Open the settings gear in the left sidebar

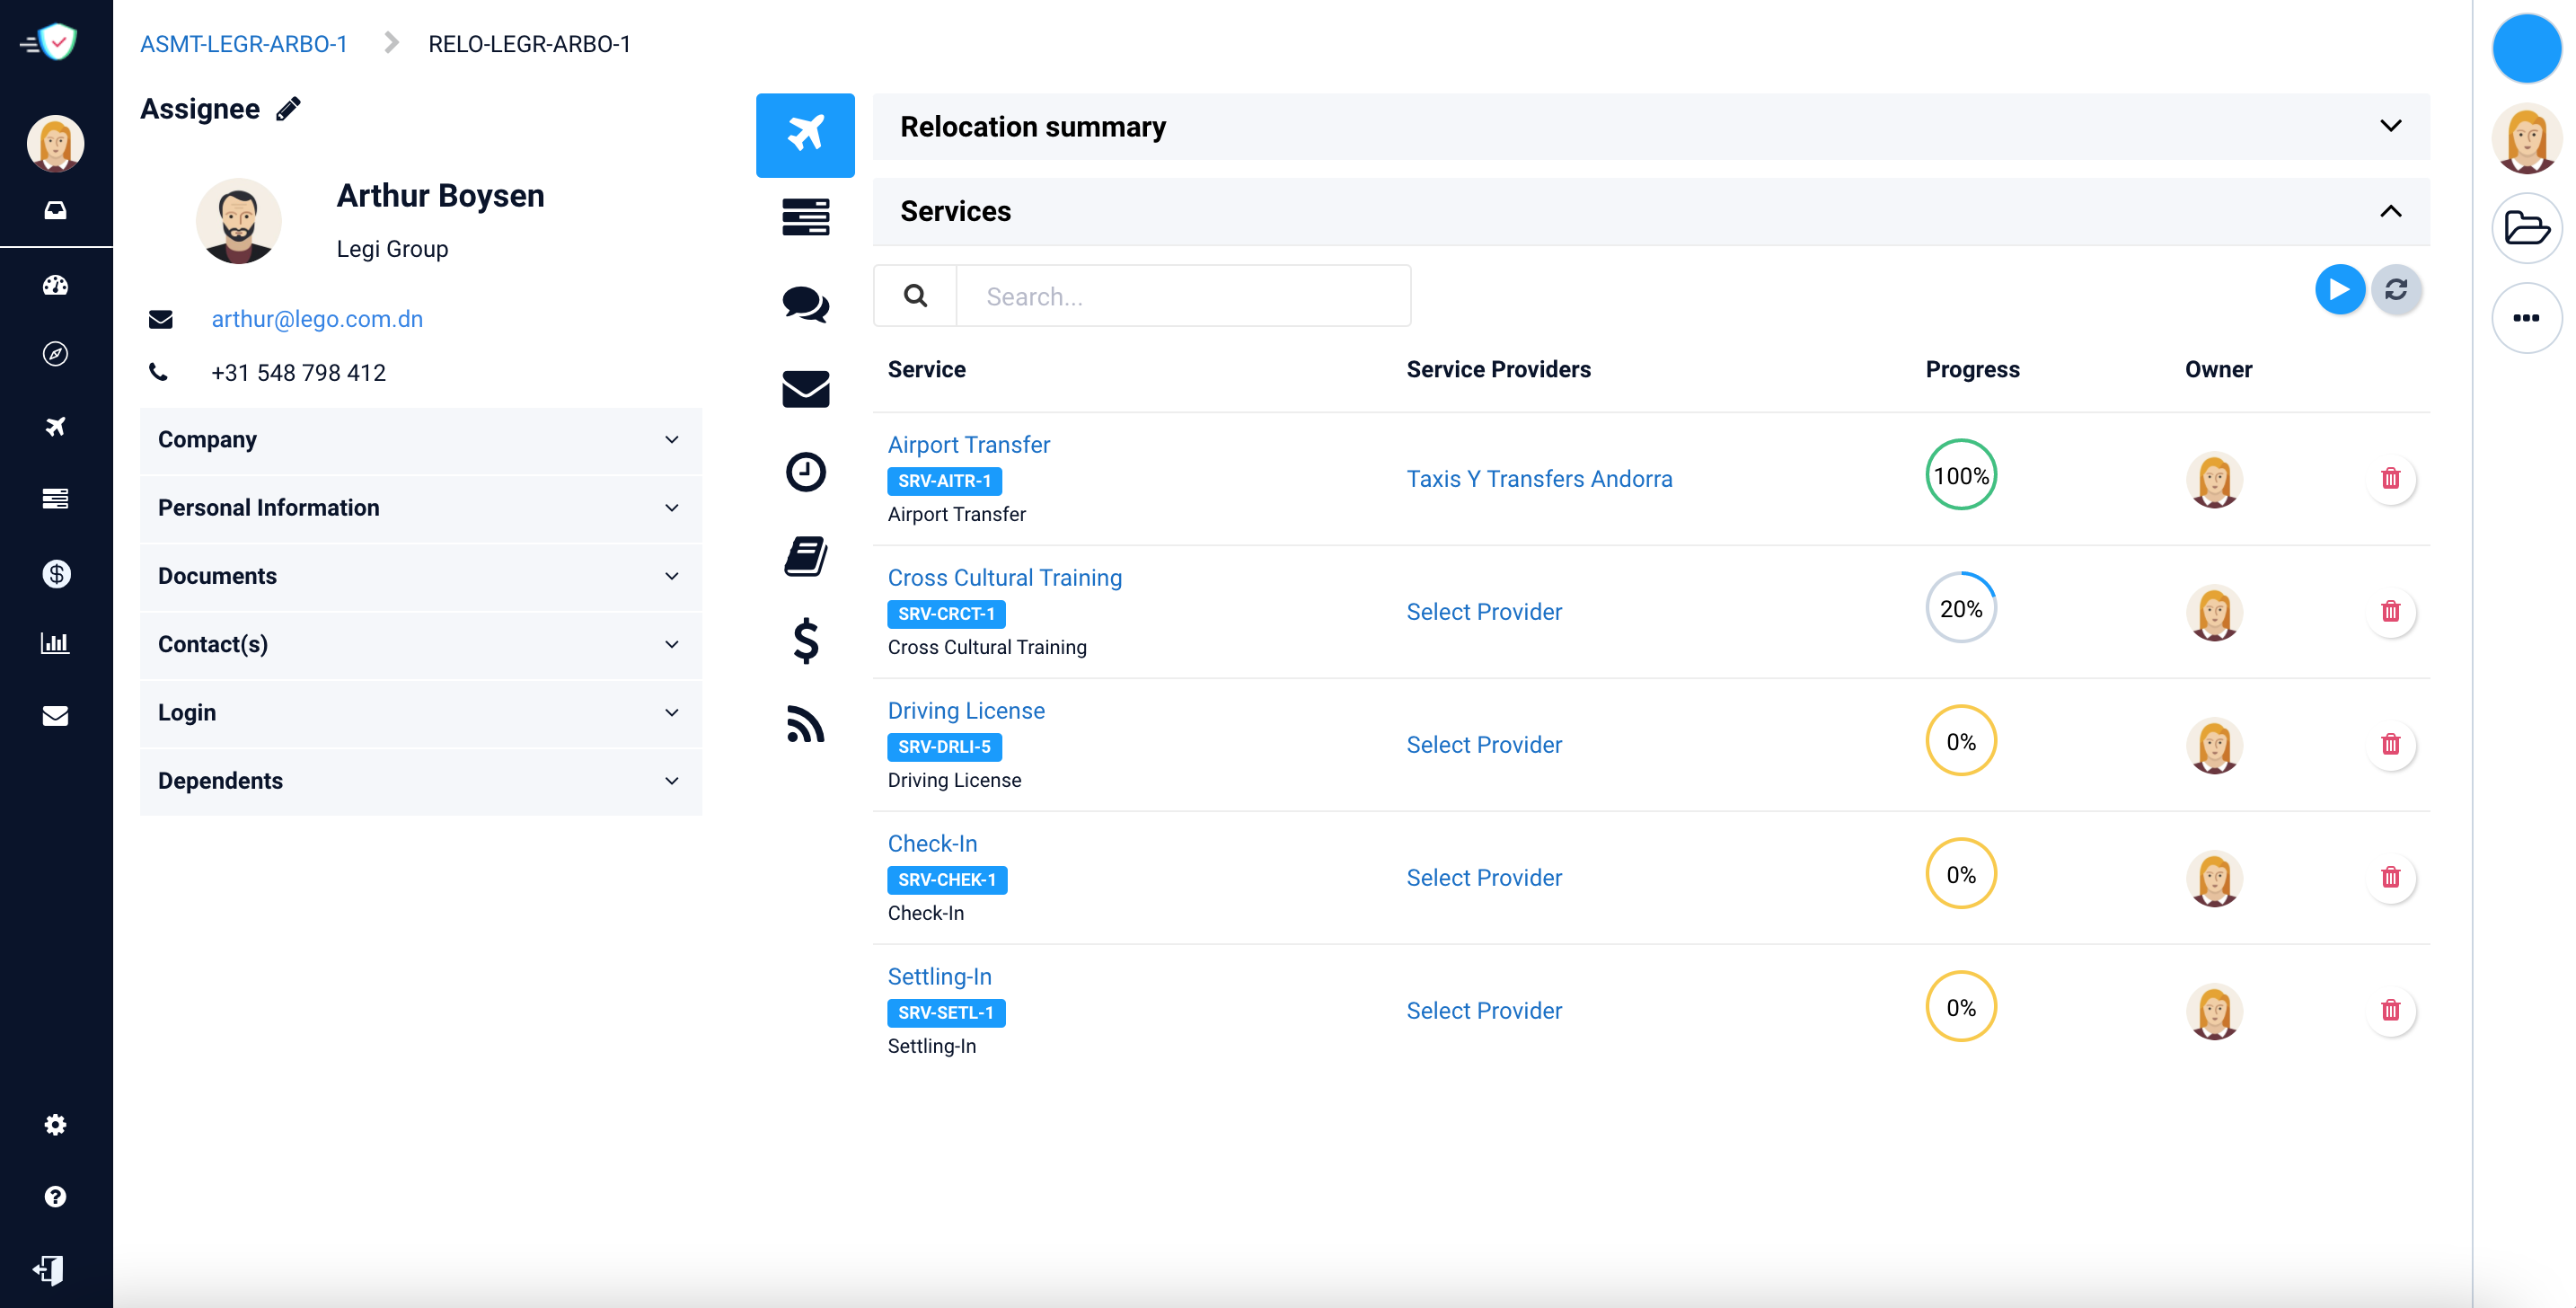[x=56, y=1124]
